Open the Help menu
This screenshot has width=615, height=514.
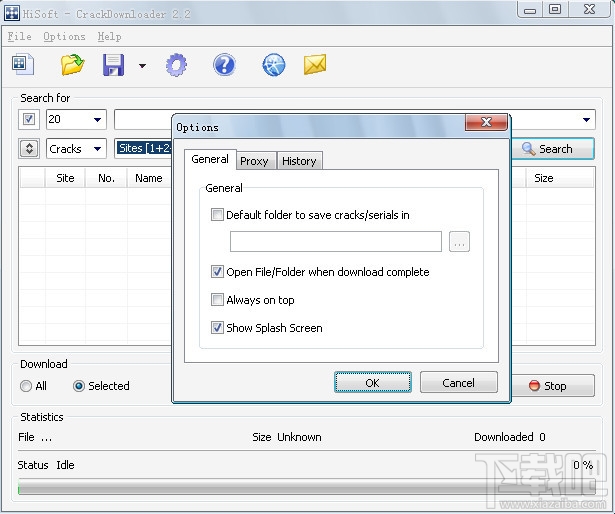coord(109,36)
